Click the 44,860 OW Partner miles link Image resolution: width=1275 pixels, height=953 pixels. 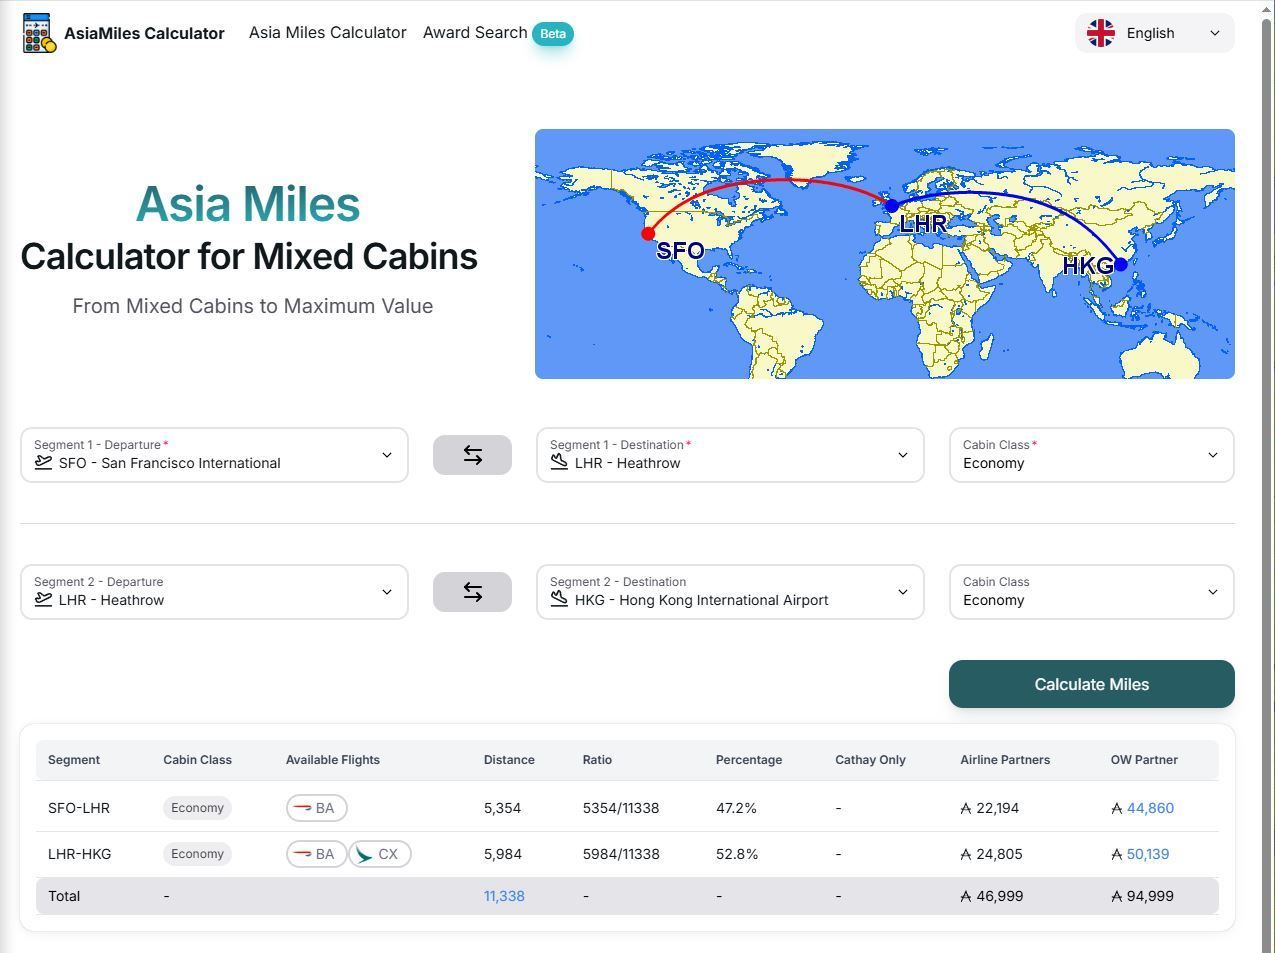[x=1150, y=808]
